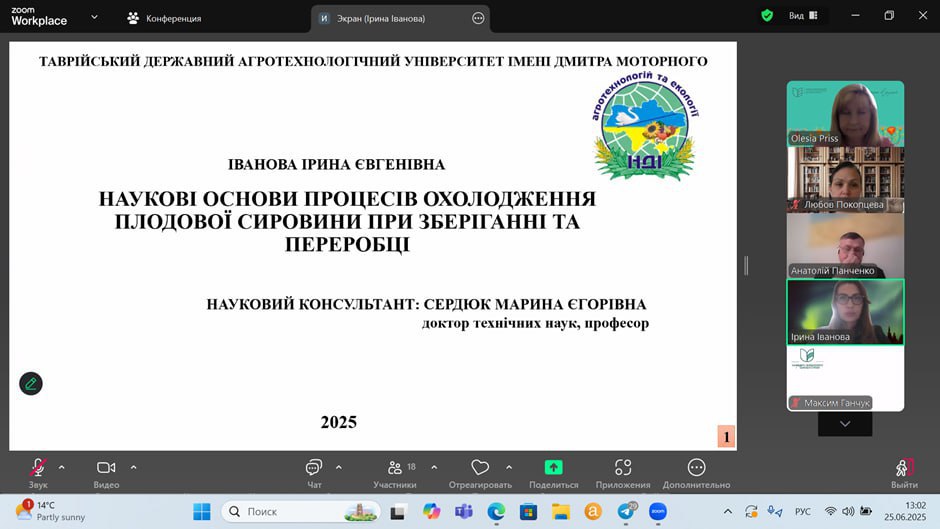Show hidden tray icons chevron
Viewport: 940px width, 529px height.
pos(728,512)
